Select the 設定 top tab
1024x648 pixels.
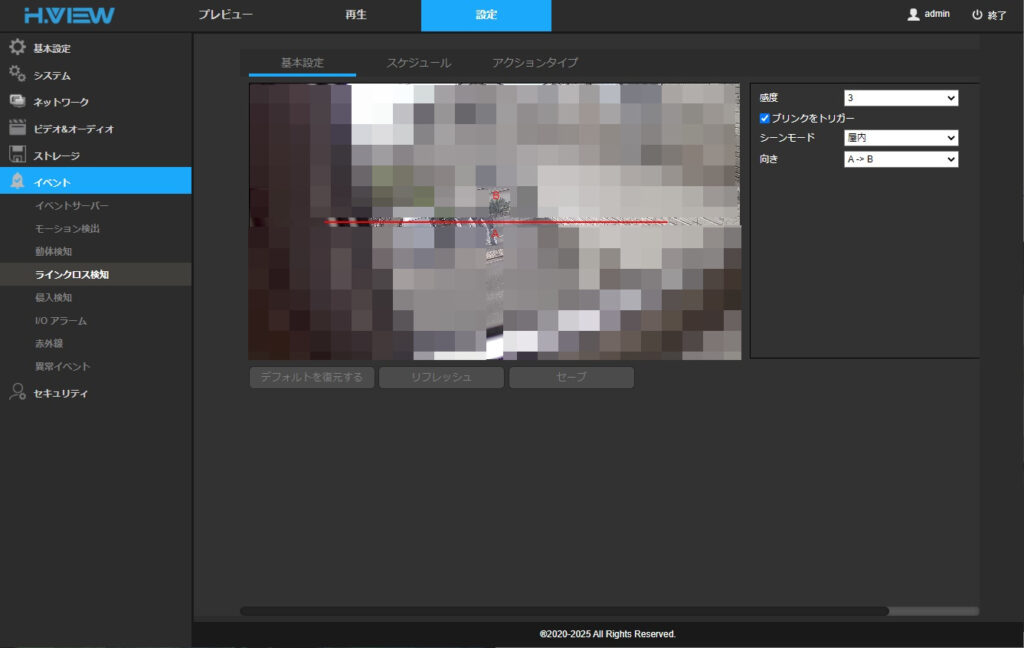point(486,15)
